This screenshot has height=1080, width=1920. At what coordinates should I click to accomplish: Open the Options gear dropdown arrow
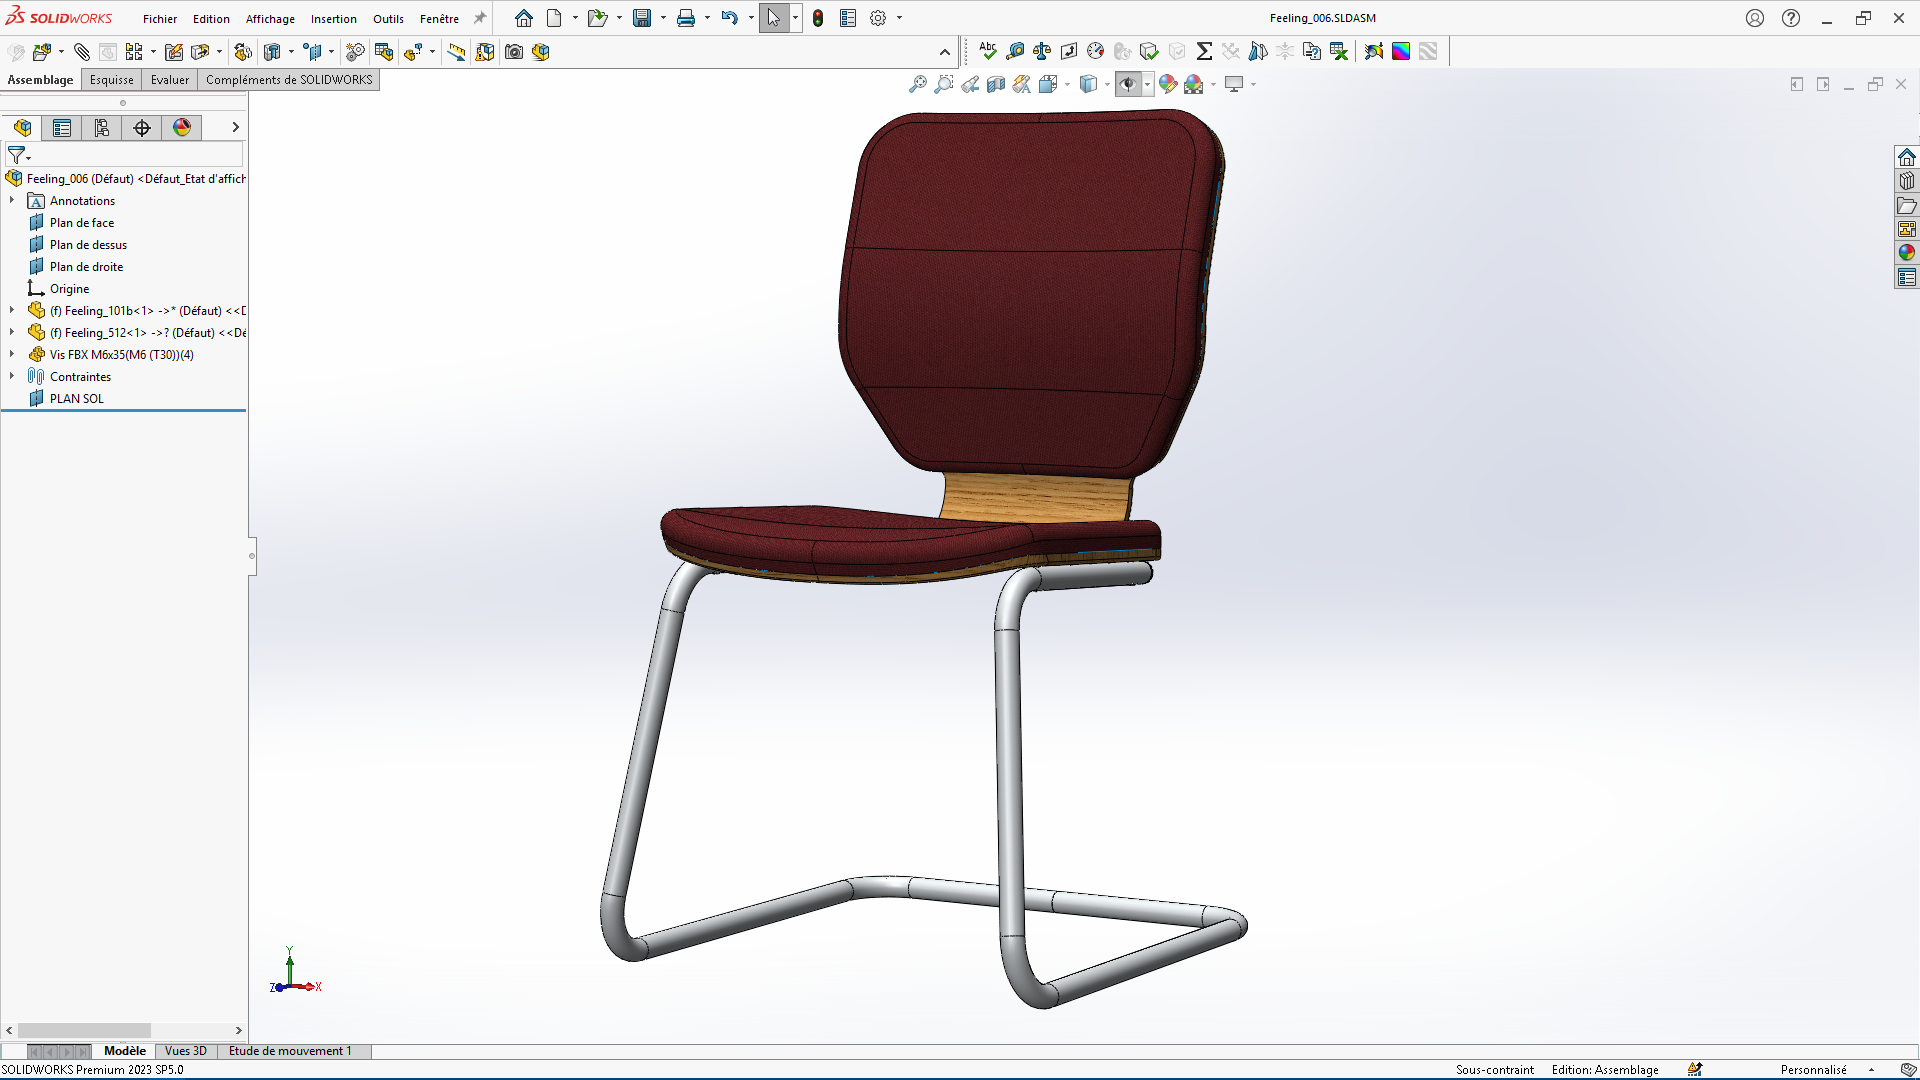tap(899, 18)
